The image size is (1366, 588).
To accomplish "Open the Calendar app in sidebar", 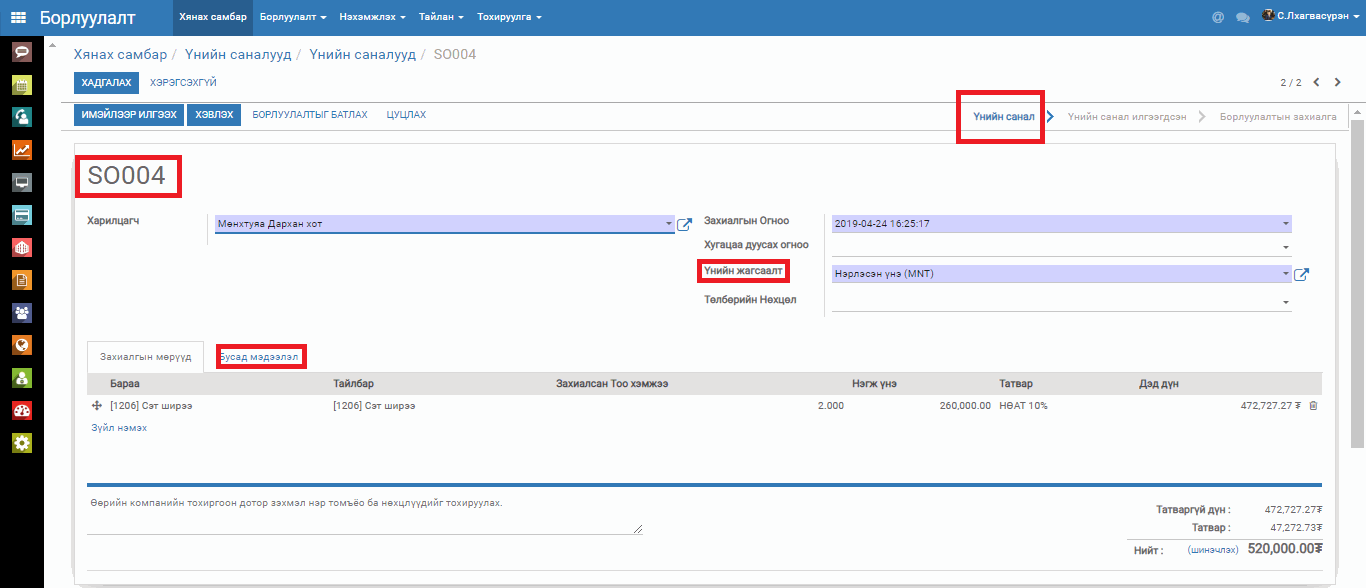I will [x=21, y=85].
